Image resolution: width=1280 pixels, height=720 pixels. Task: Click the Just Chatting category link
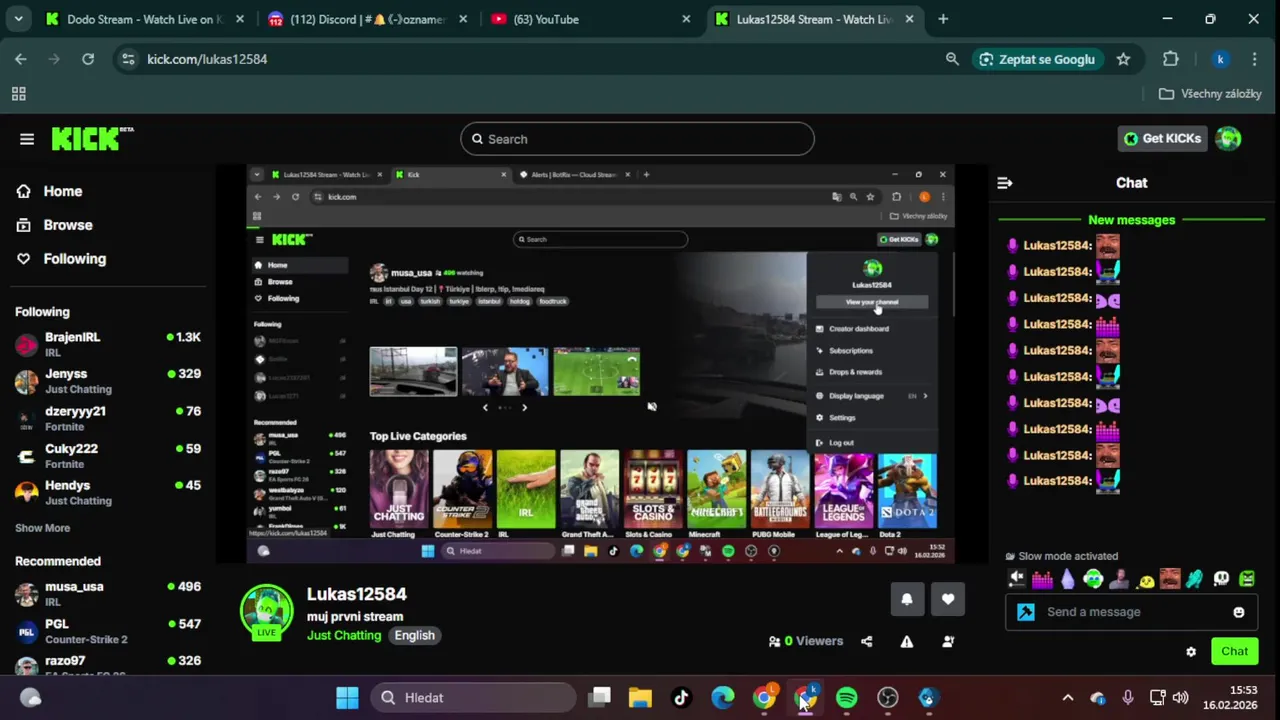pos(344,635)
